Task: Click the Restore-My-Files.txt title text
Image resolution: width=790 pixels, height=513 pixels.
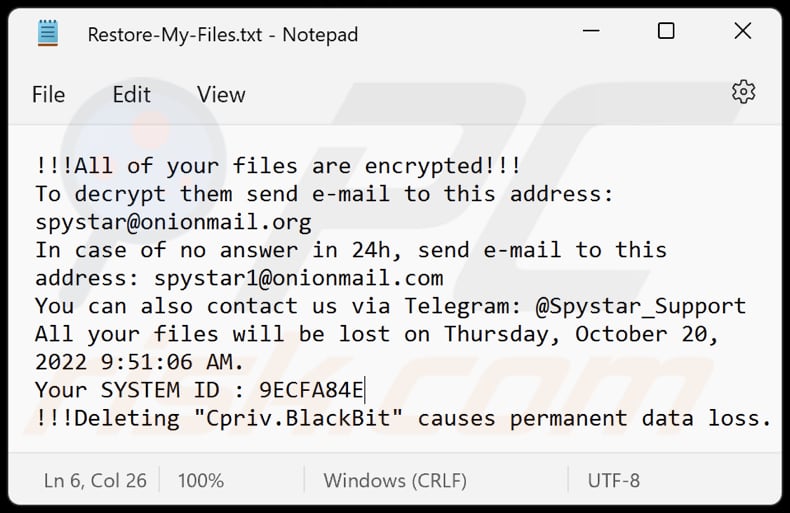Action: pos(222,34)
